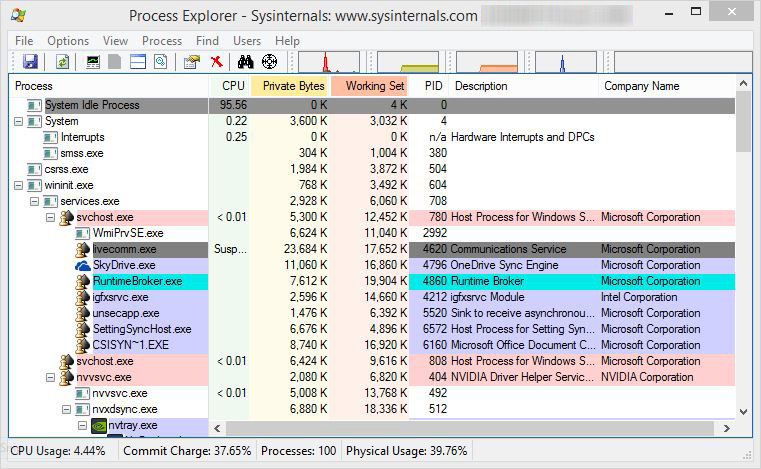
Task: Click the igfxsrvc.exe process icon
Action: [83, 297]
